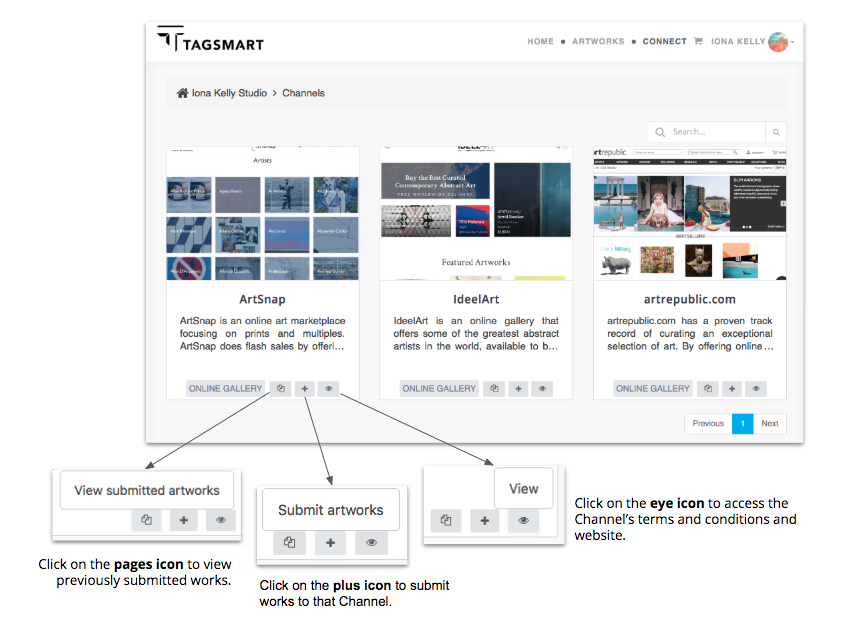Click the Iona Kelly avatar image
Image resolution: width=853 pixels, height=637 pixels.
pyautogui.click(x=778, y=42)
